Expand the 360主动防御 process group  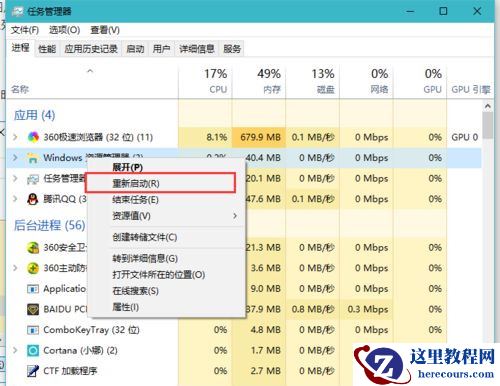pyautogui.click(x=15, y=268)
